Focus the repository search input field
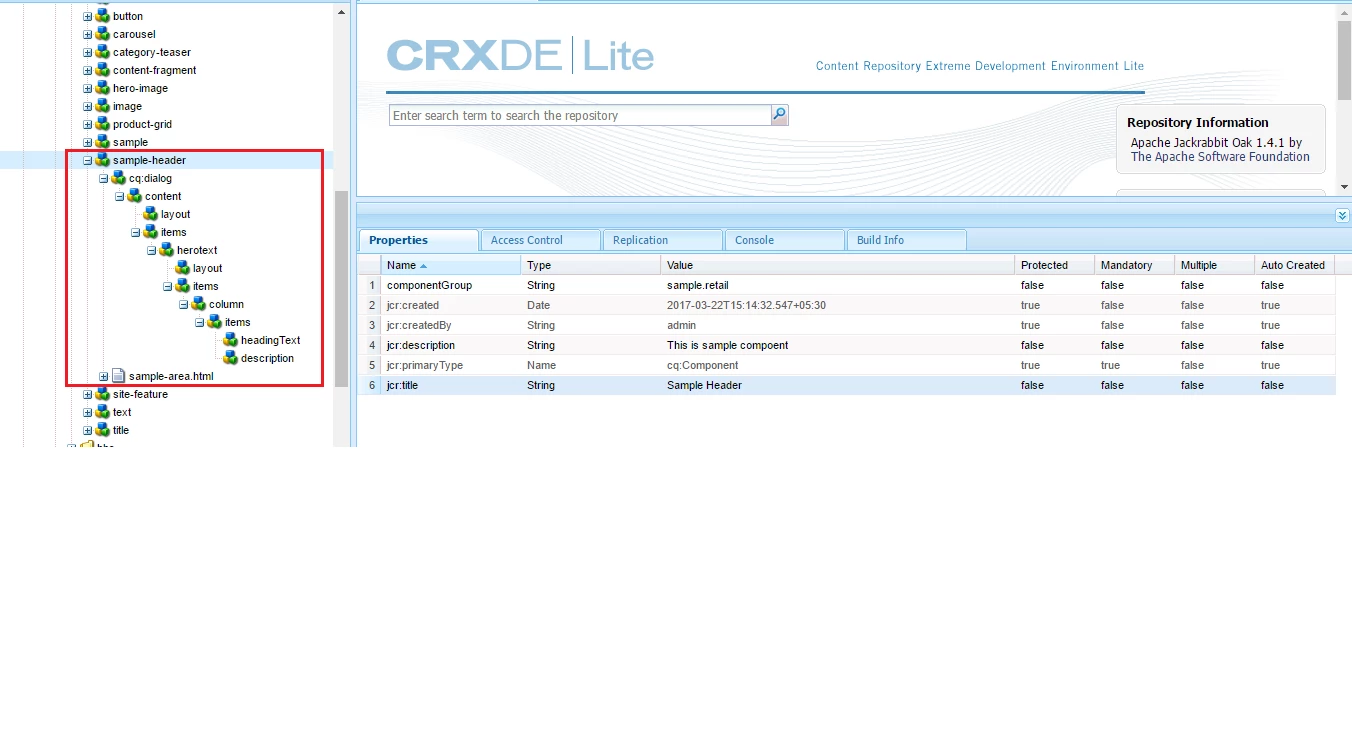This screenshot has height=734, width=1352. tap(580, 115)
